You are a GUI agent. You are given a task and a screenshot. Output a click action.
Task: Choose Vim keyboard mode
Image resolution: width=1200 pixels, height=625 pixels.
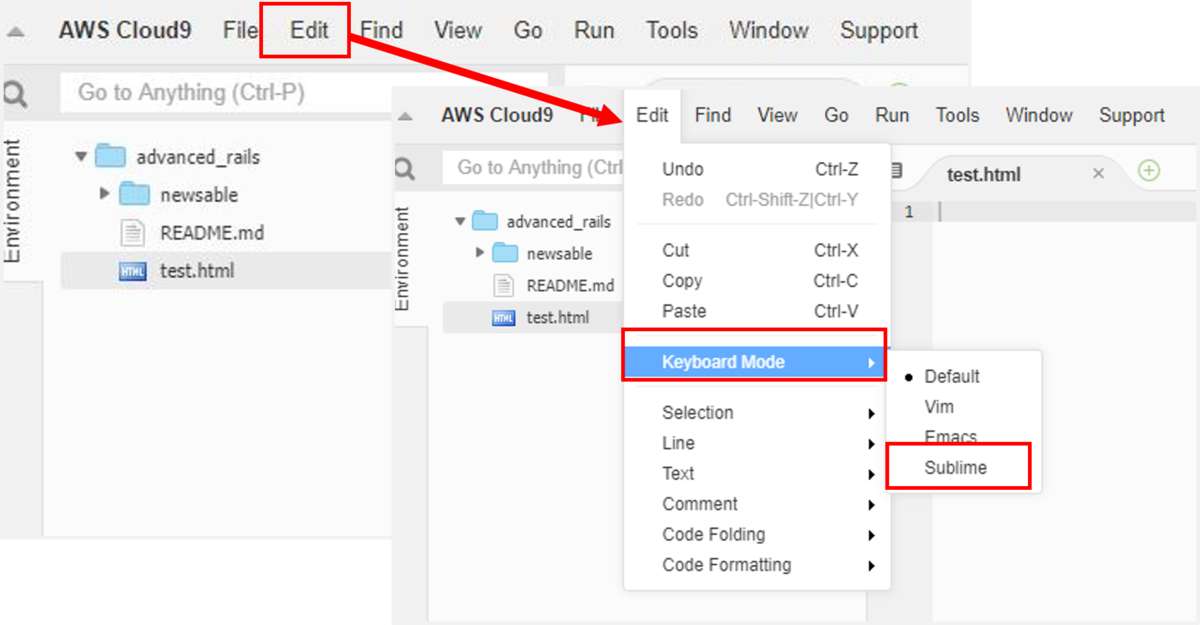(939, 407)
